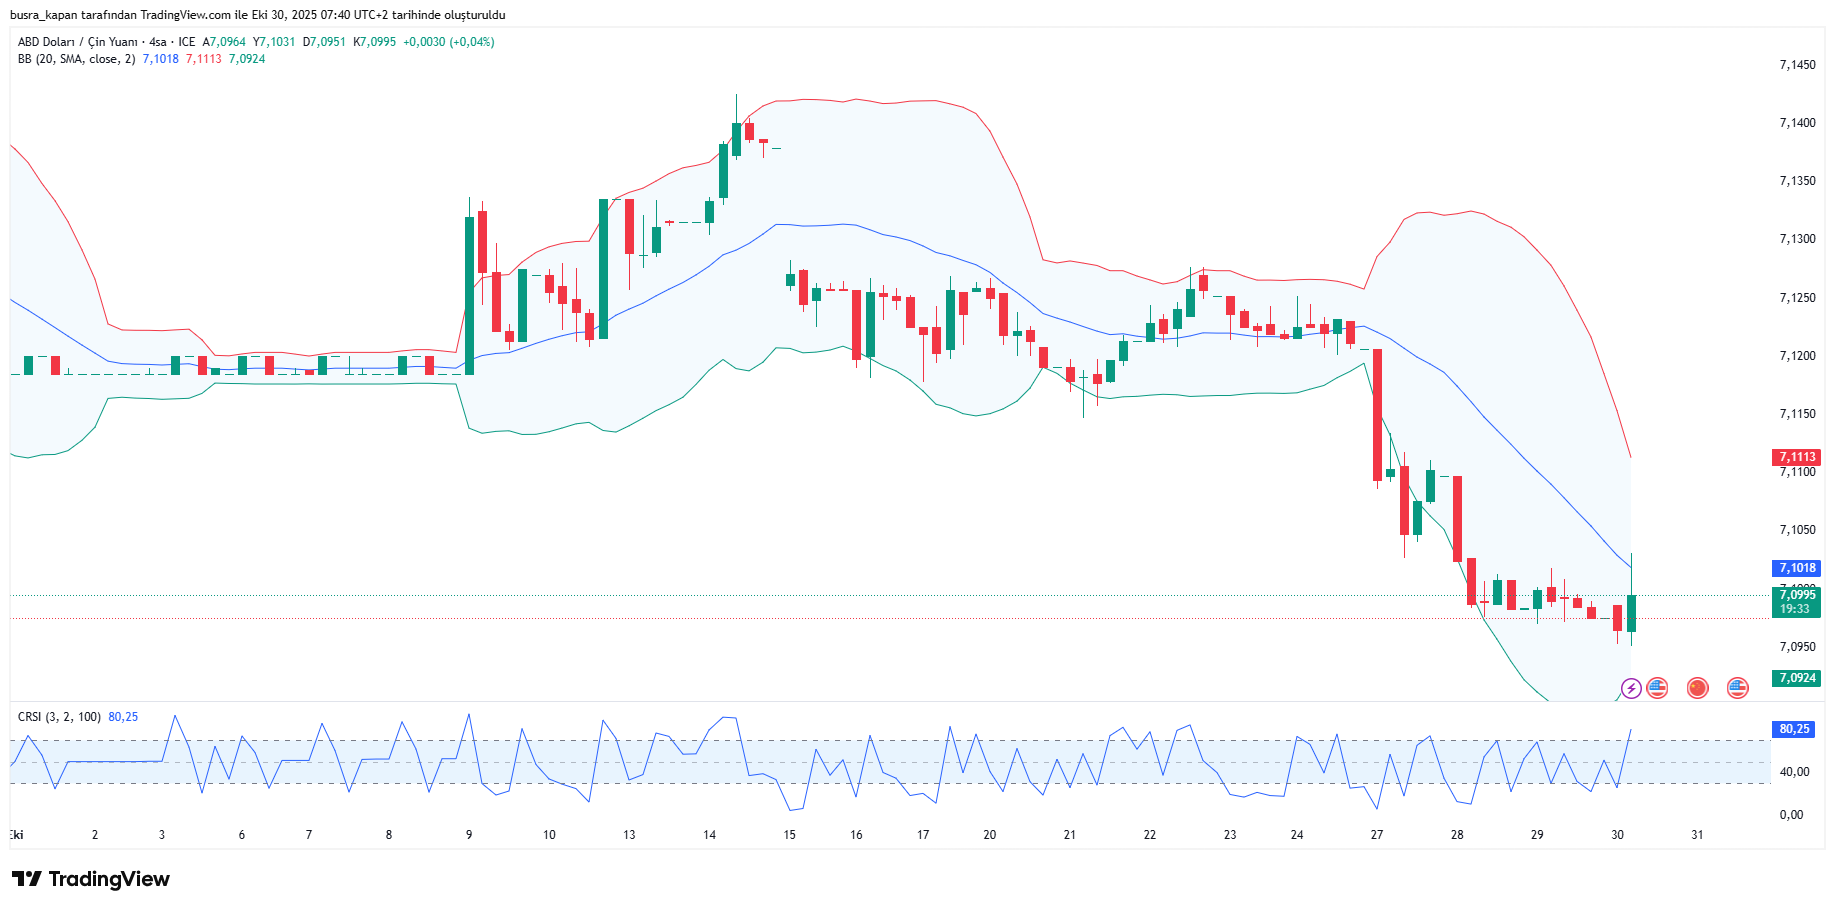Click the China flag economic event icon
Screen dimensions: 1835x909
(x=1698, y=688)
